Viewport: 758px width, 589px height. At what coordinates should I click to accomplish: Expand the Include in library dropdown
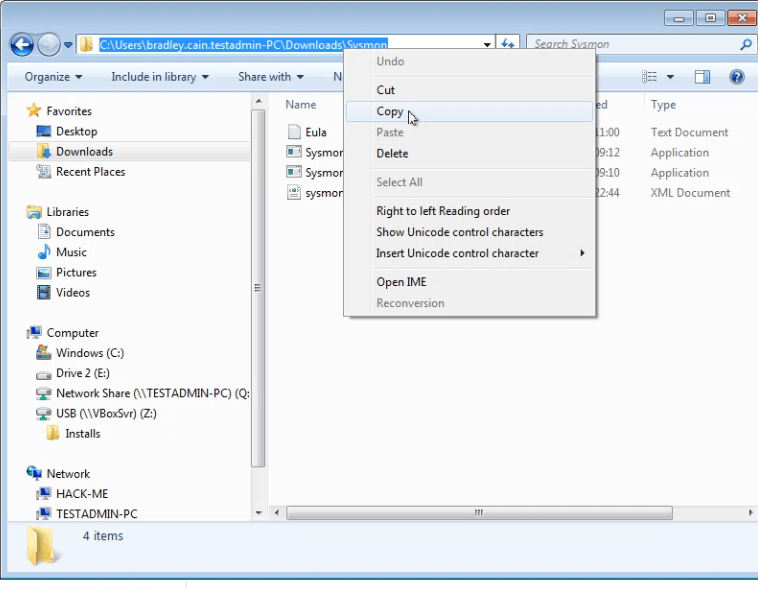click(159, 77)
